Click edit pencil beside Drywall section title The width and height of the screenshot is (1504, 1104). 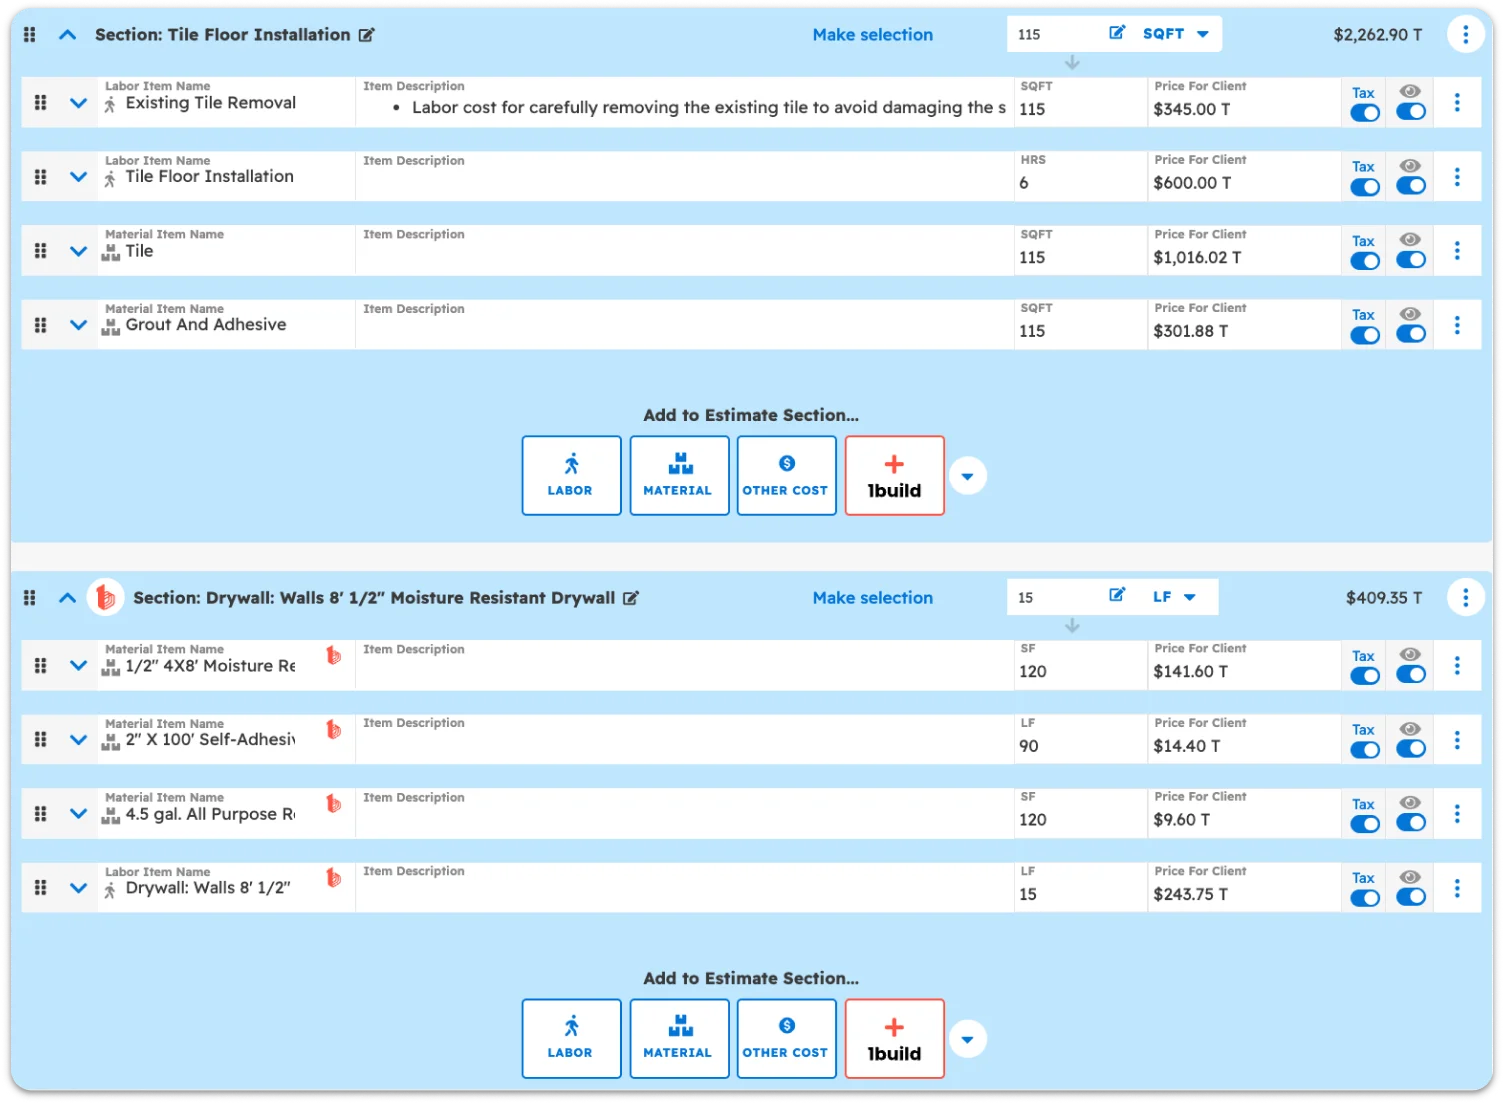pos(631,598)
